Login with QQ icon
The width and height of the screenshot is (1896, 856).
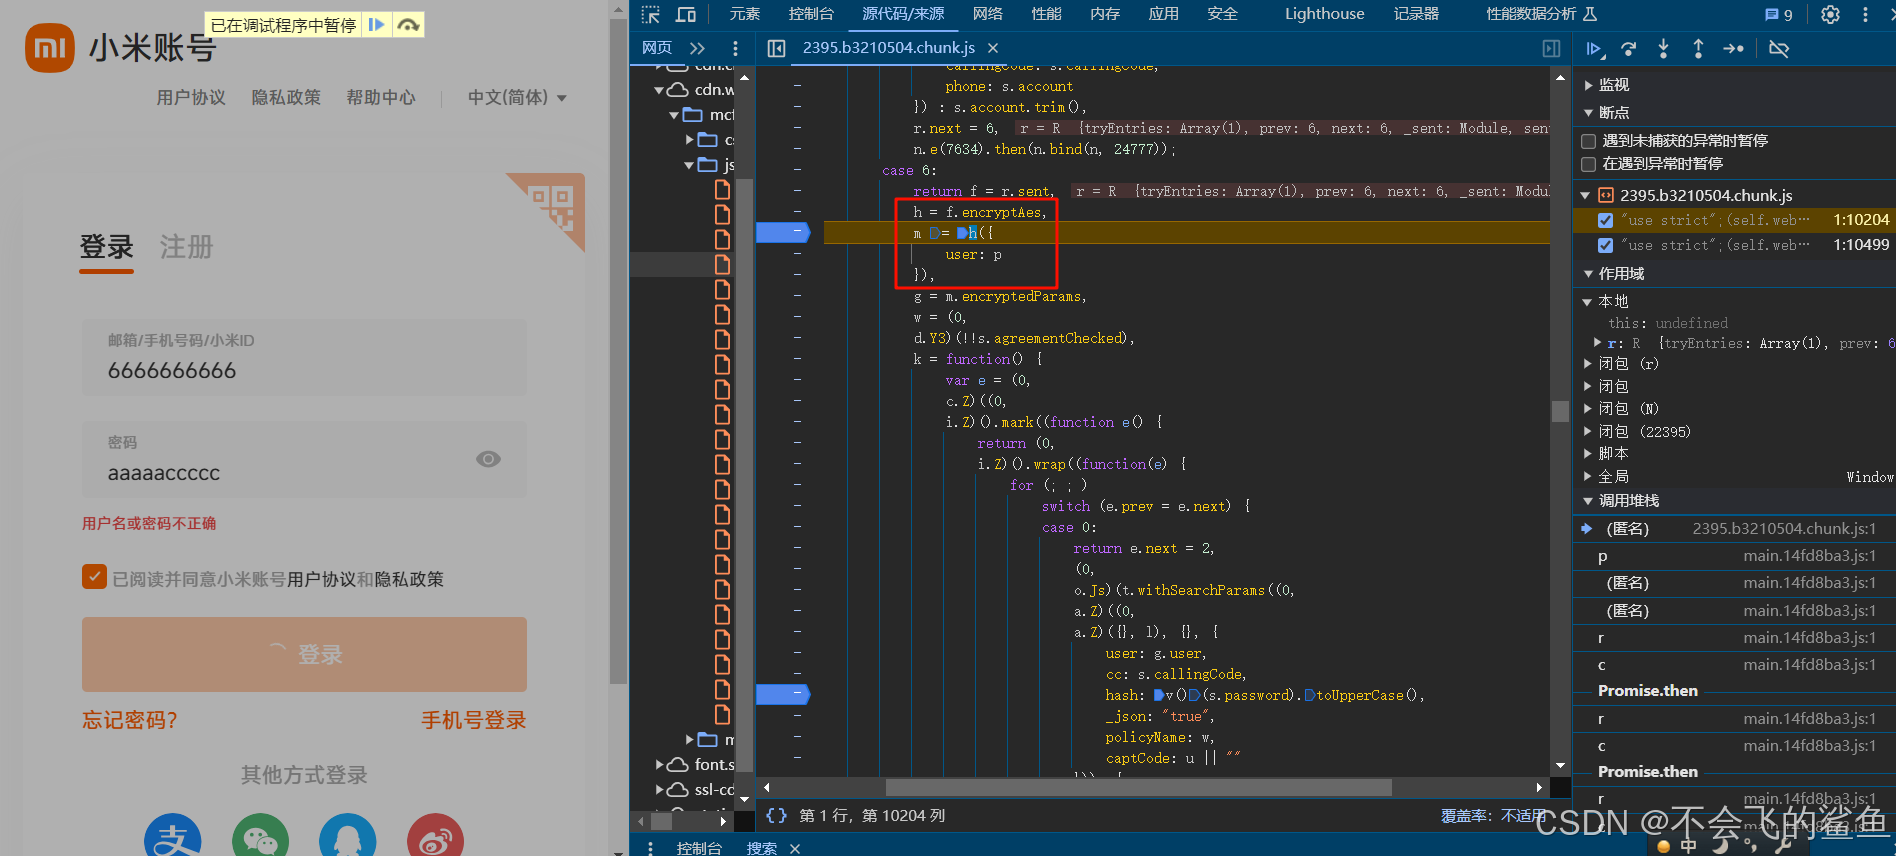pyautogui.click(x=347, y=836)
